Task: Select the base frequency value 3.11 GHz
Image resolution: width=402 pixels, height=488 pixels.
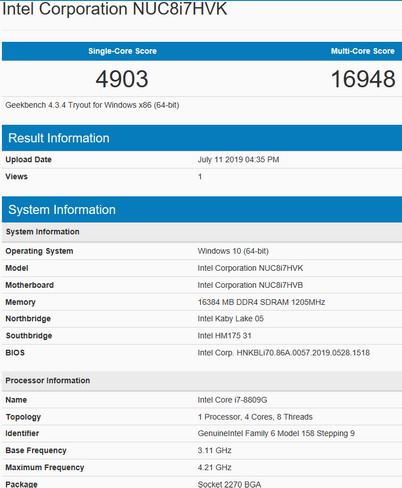Action: point(214,451)
